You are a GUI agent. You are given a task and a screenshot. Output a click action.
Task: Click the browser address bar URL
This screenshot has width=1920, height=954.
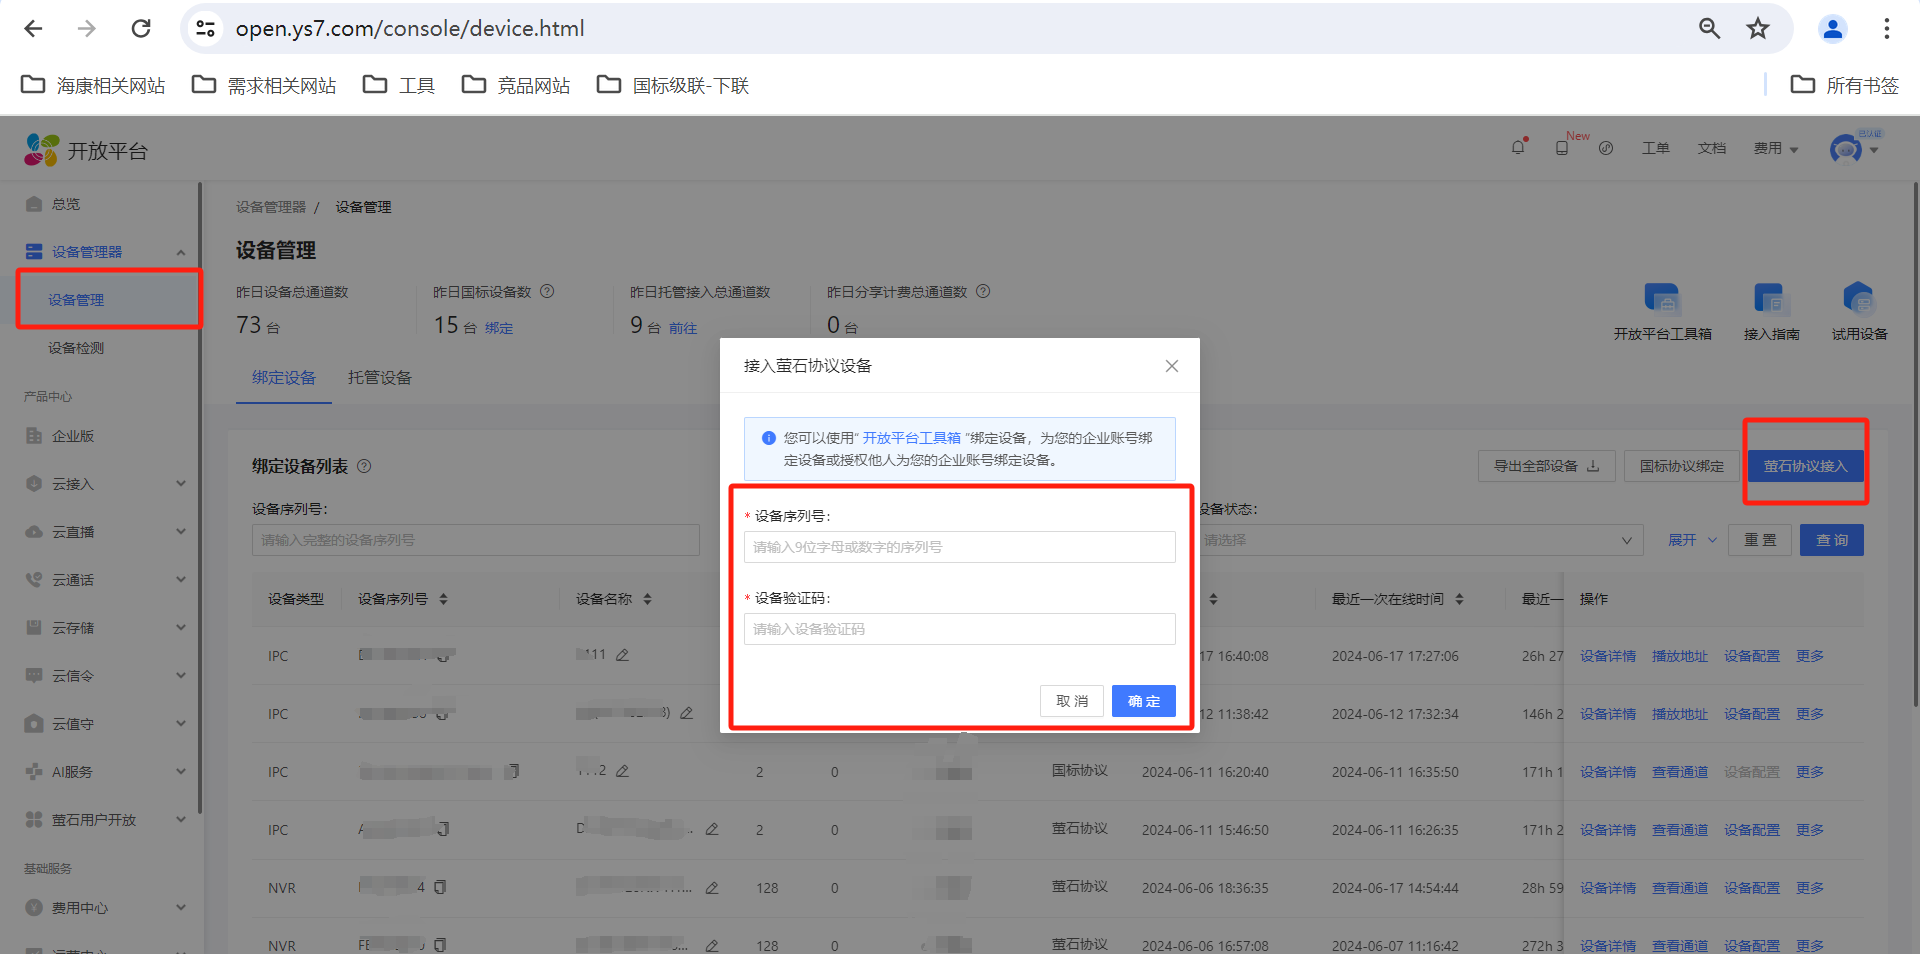click(410, 29)
